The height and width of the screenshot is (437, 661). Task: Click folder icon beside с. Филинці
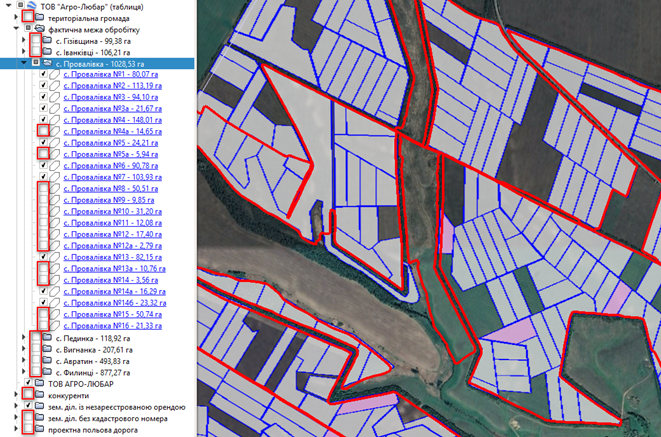point(47,372)
